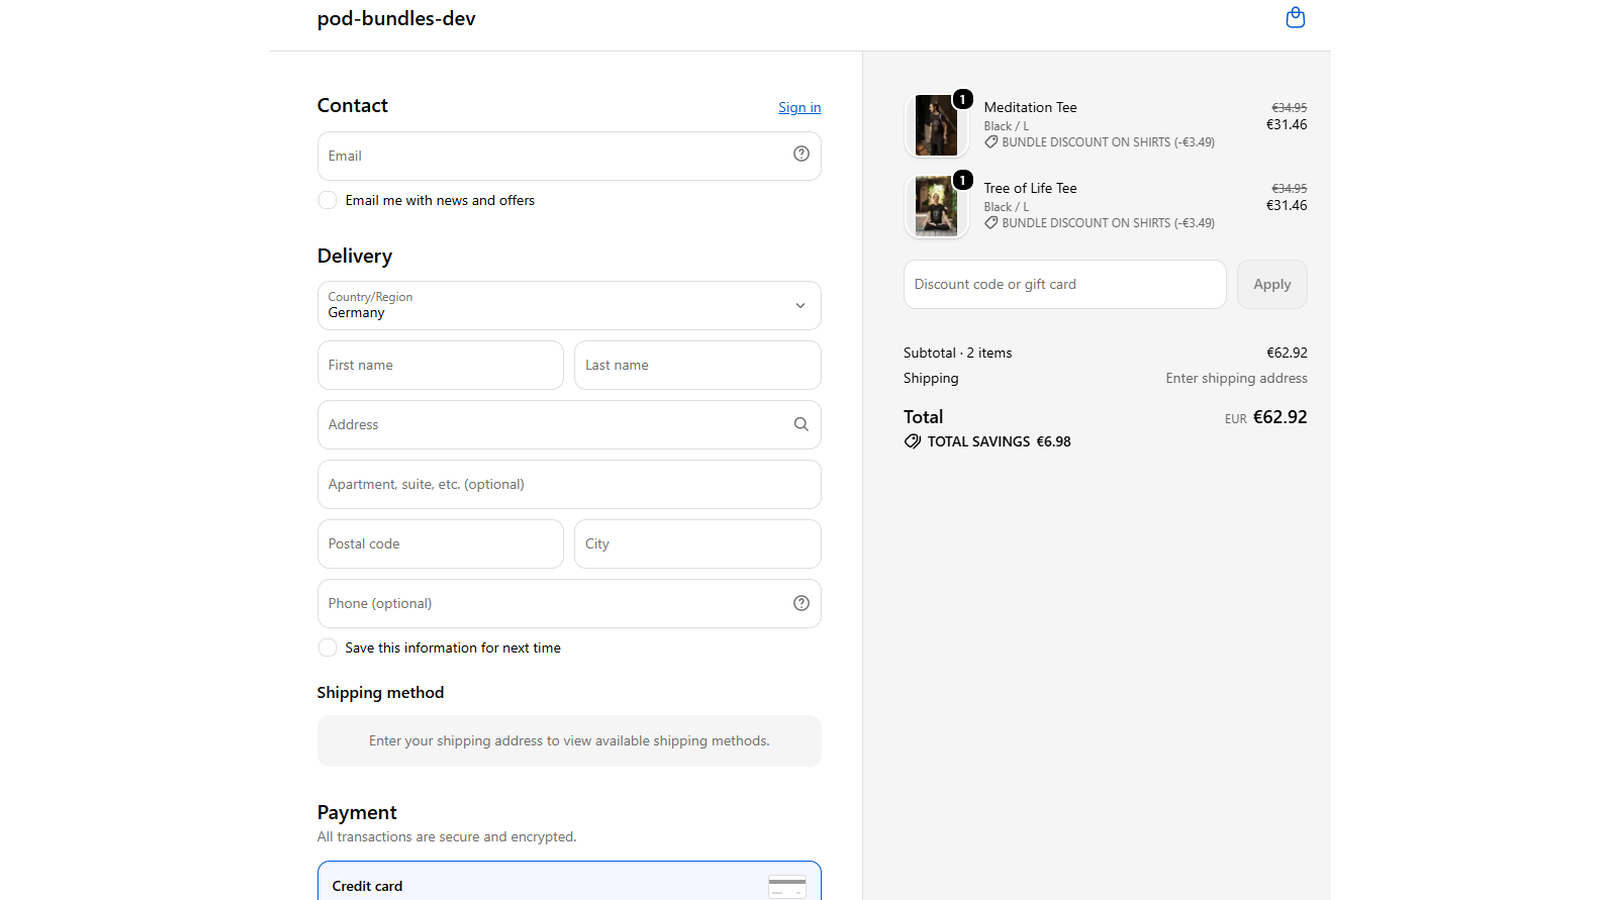The height and width of the screenshot is (900, 1600).
Task: Click the Meditation Tee product name
Action: pyautogui.click(x=1030, y=107)
